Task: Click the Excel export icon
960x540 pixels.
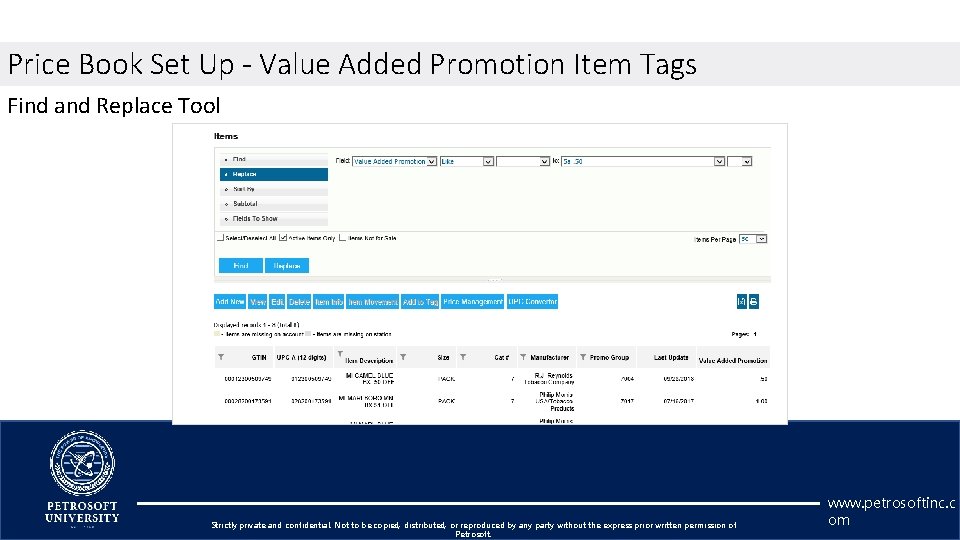Action: coord(741,301)
